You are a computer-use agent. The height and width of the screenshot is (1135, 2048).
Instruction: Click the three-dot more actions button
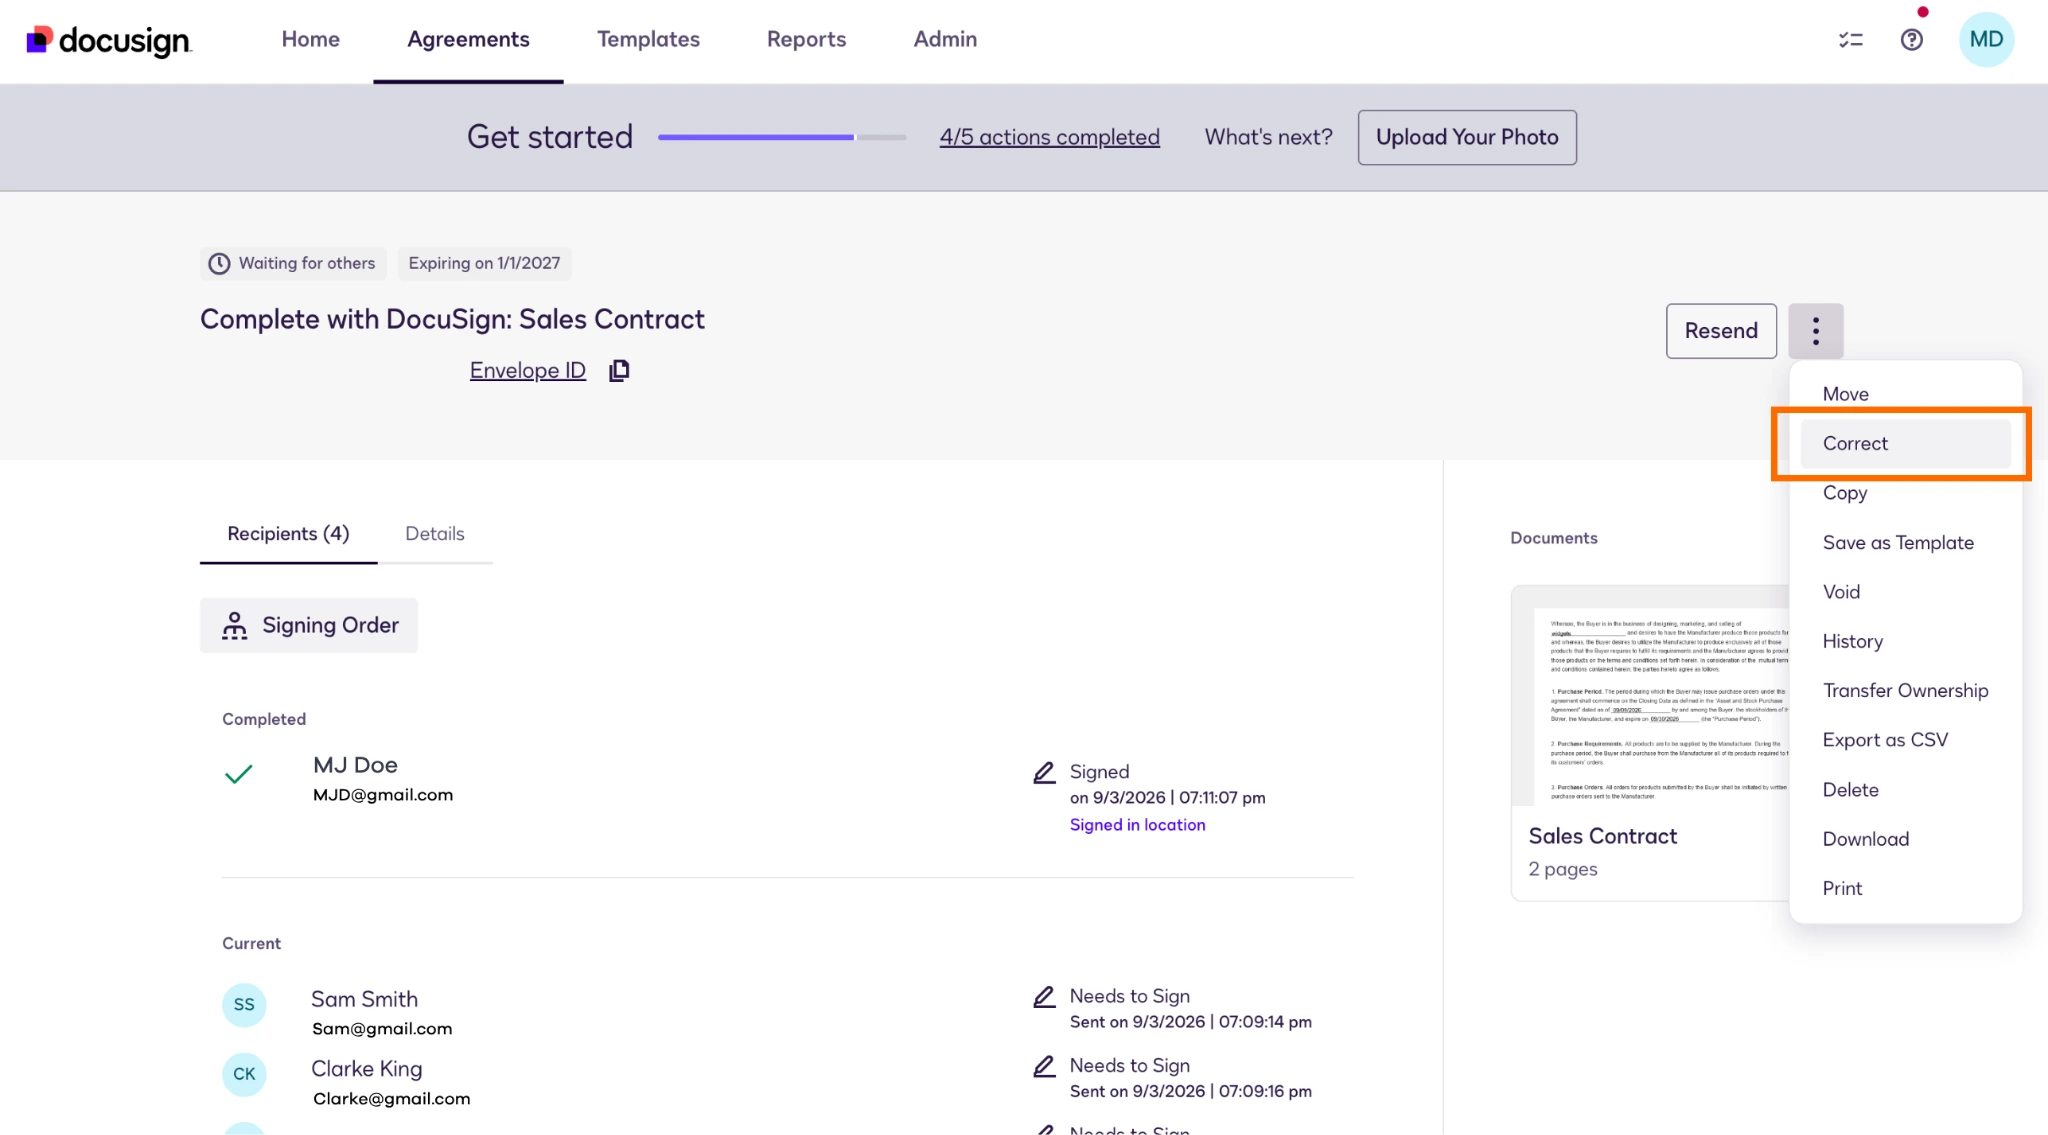click(x=1816, y=331)
